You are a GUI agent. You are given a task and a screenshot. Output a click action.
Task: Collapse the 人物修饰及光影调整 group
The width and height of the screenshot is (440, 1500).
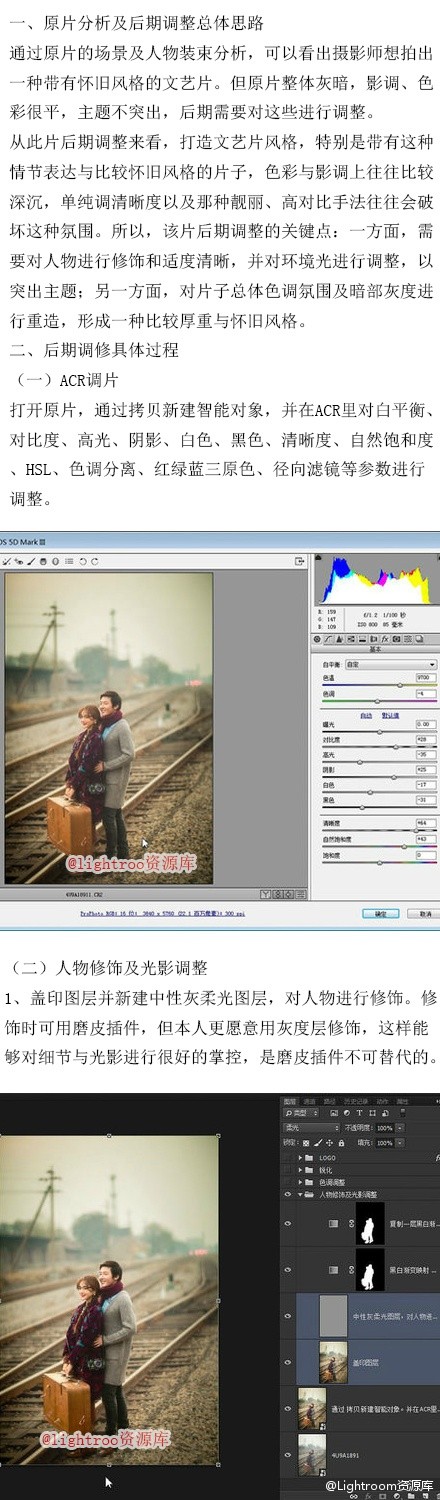300,1194
